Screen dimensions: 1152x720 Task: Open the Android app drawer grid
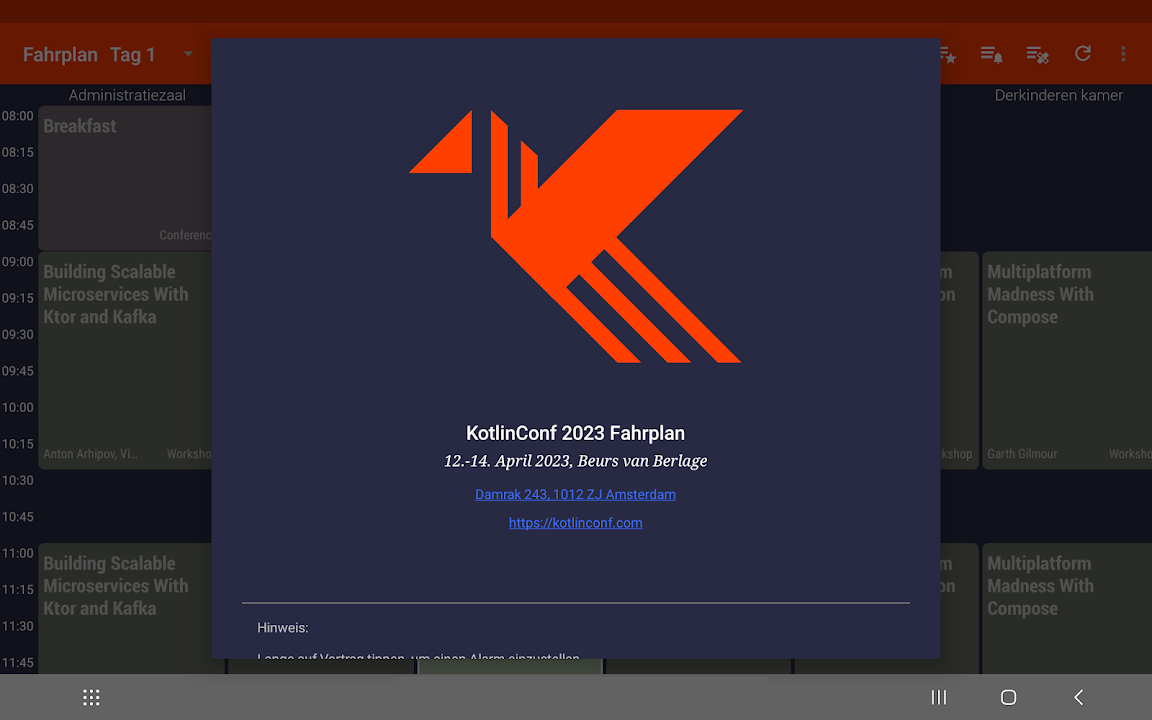pos(91,697)
